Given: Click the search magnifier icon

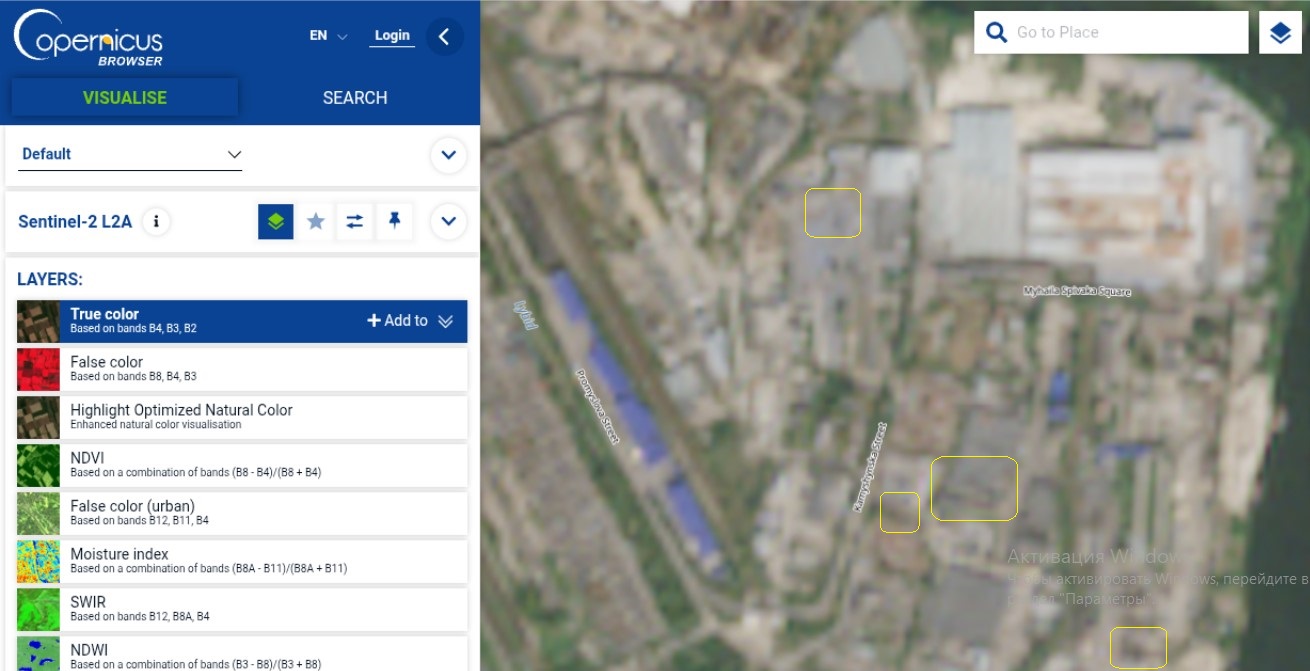Looking at the screenshot, I should [x=996, y=33].
